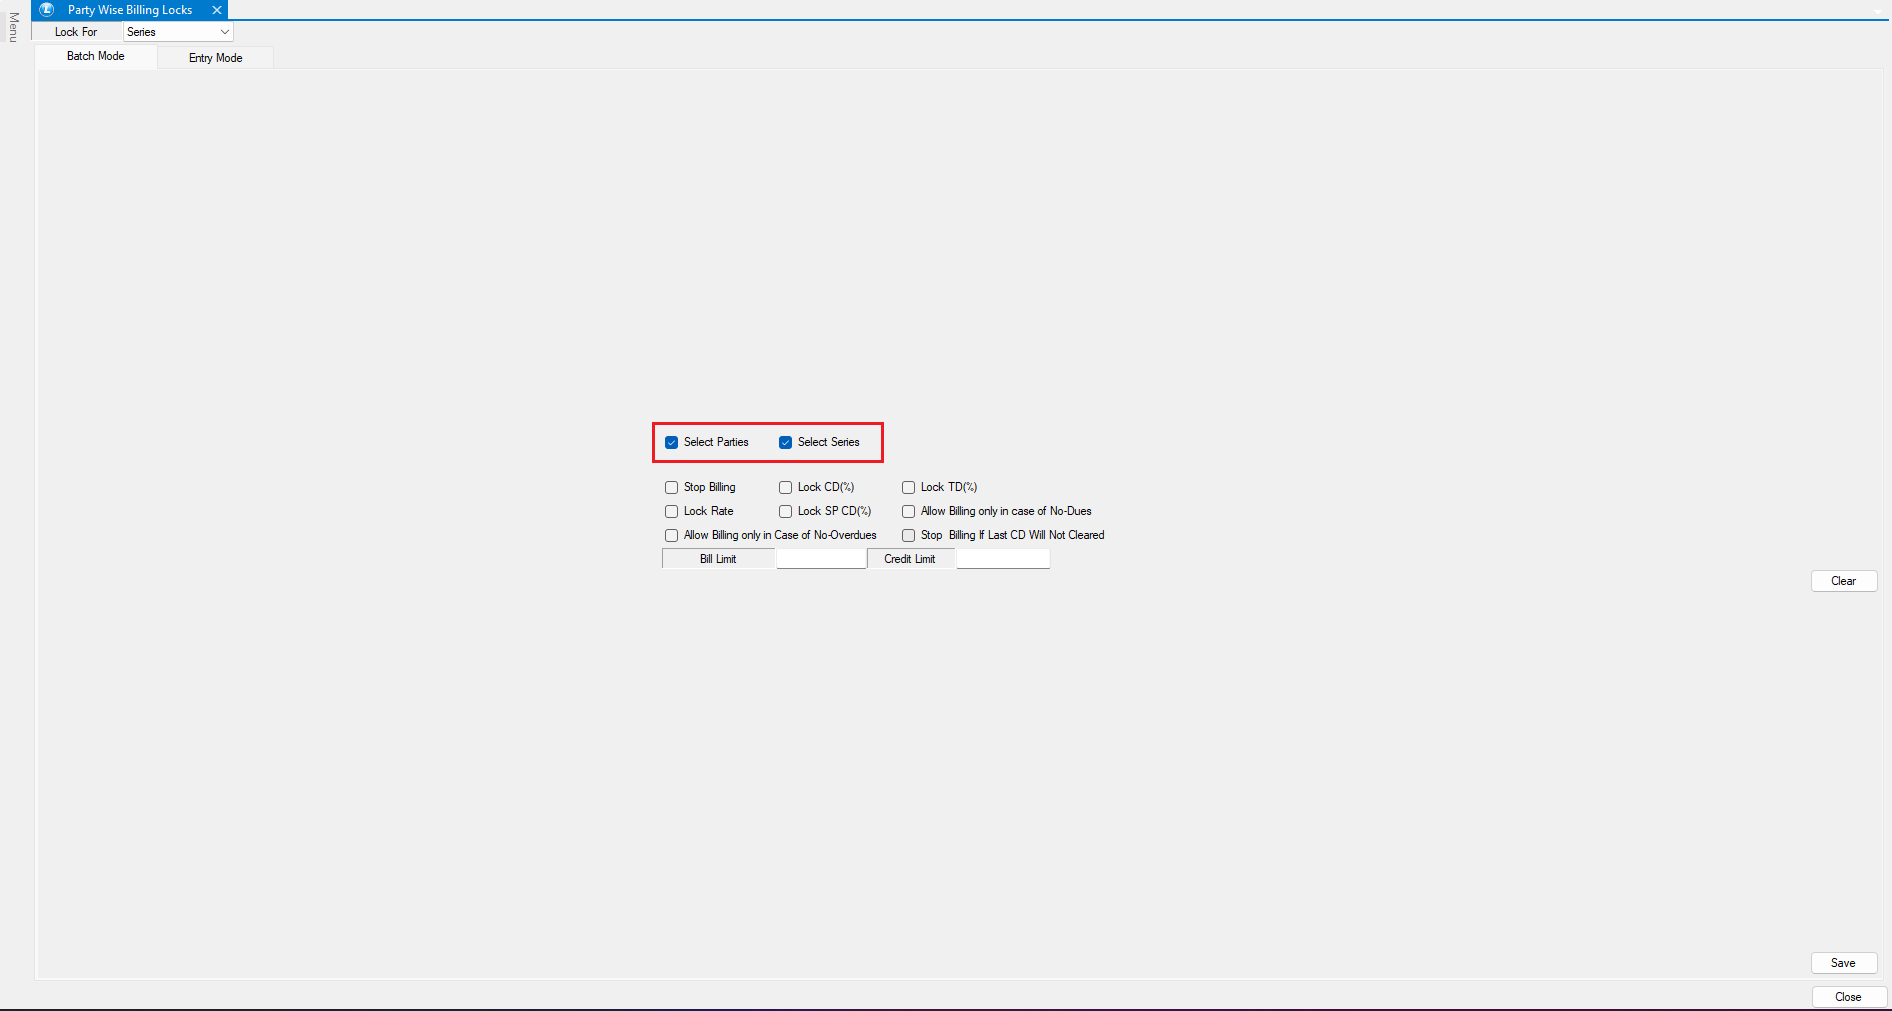
Task: Switch to the Batch Mode tab
Action: 96,57
